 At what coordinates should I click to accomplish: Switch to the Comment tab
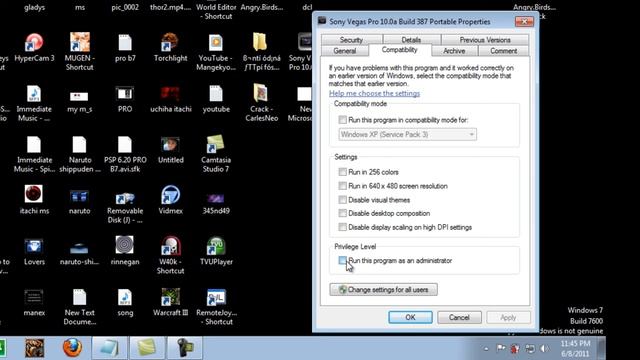503,51
